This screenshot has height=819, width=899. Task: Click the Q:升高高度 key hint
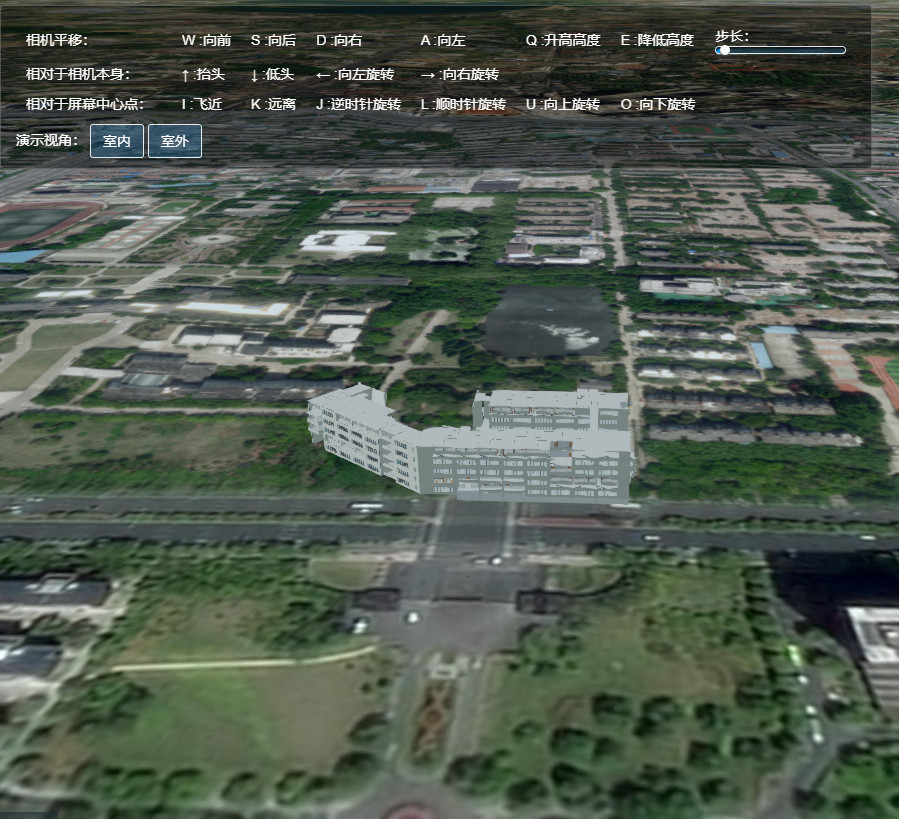coord(563,40)
